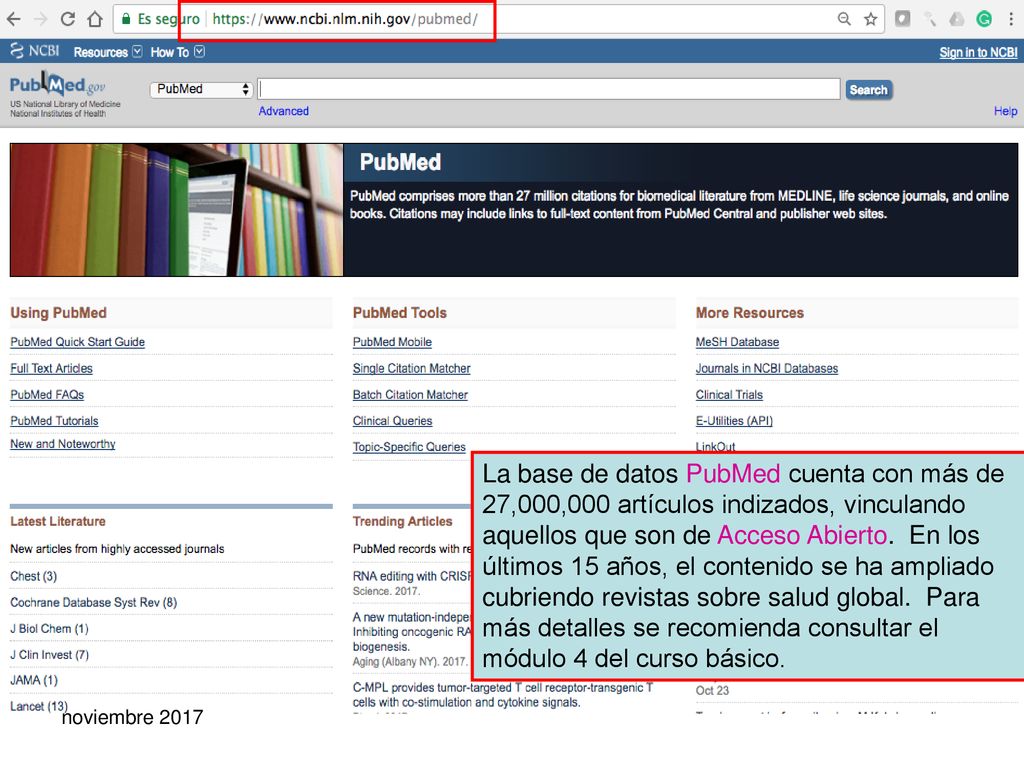
Task: Click Sign in to NCBI
Action: tap(978, 52)
